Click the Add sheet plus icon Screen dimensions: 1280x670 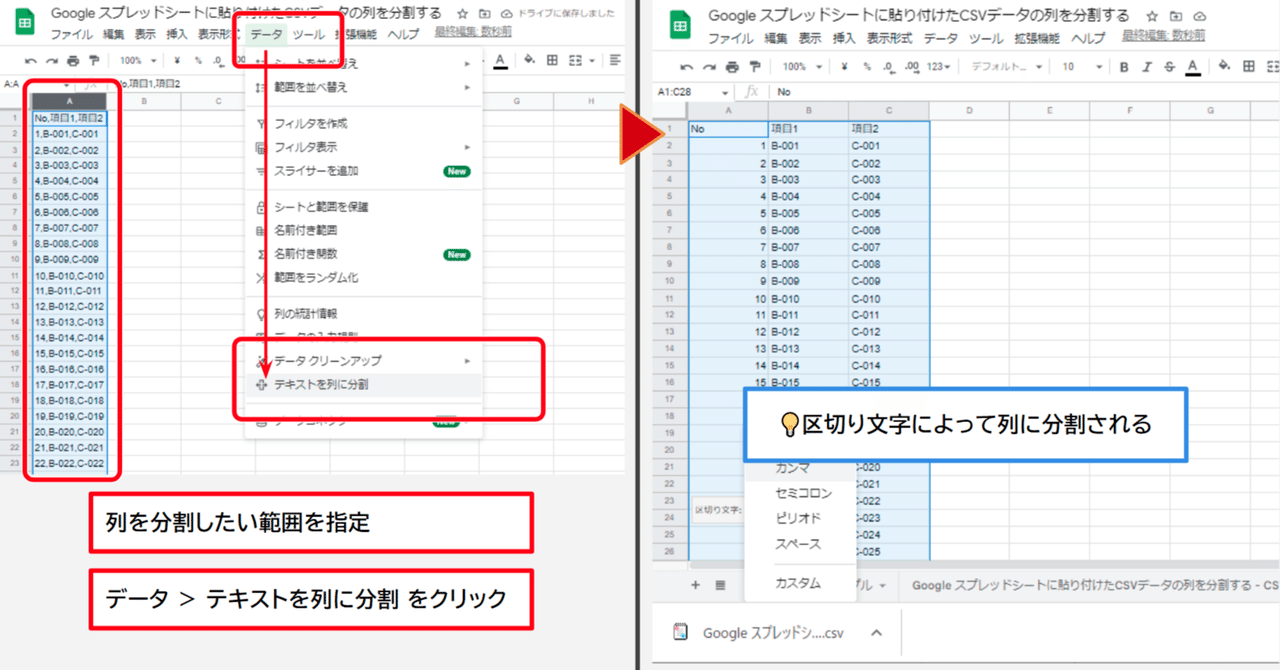click(x=695, y=585)
